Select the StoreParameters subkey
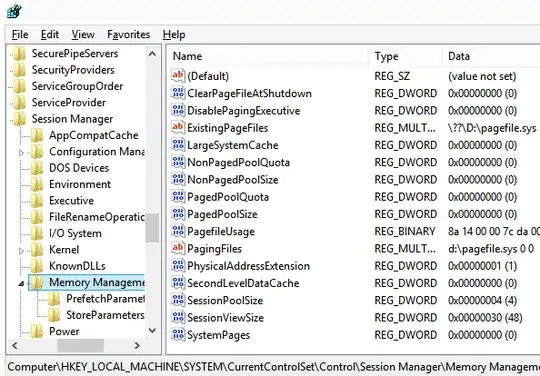The width and height of the screenshot is (540, 376). point(105,315)
